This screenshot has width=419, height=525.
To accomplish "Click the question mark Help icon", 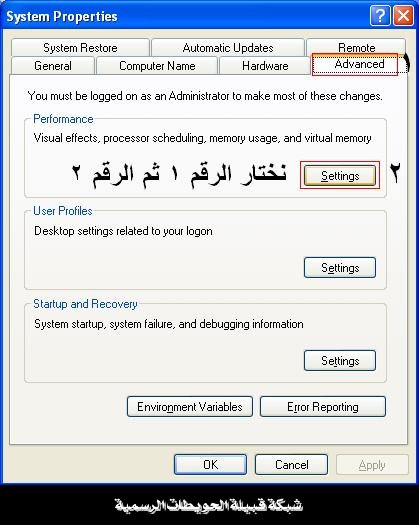I will pyautogui.click(x=379, y=15).
